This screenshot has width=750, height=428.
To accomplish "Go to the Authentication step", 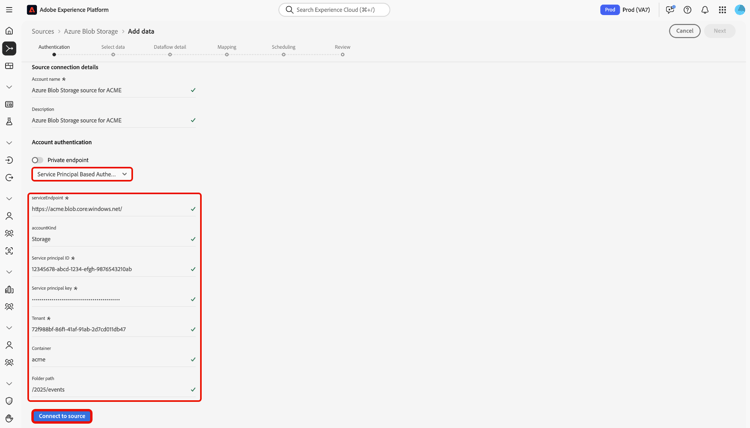I will click(x=54, y=50).
